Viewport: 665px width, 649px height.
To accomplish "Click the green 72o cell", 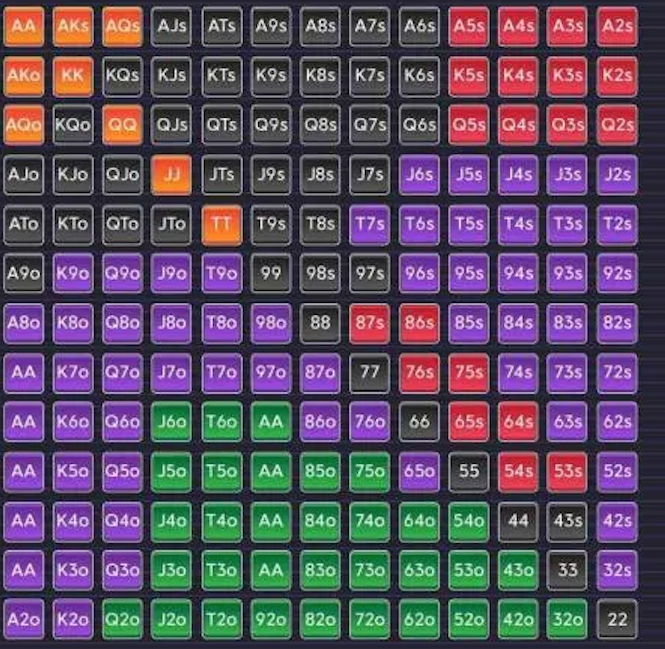I will point(370,619).
